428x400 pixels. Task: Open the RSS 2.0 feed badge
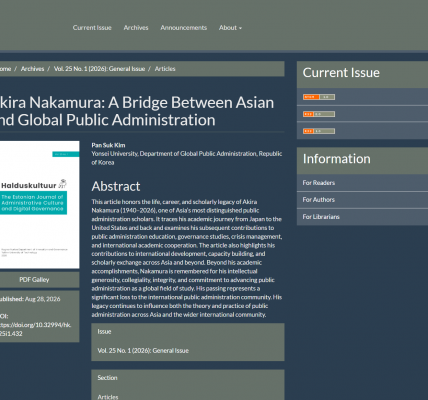tap(319, 114)
